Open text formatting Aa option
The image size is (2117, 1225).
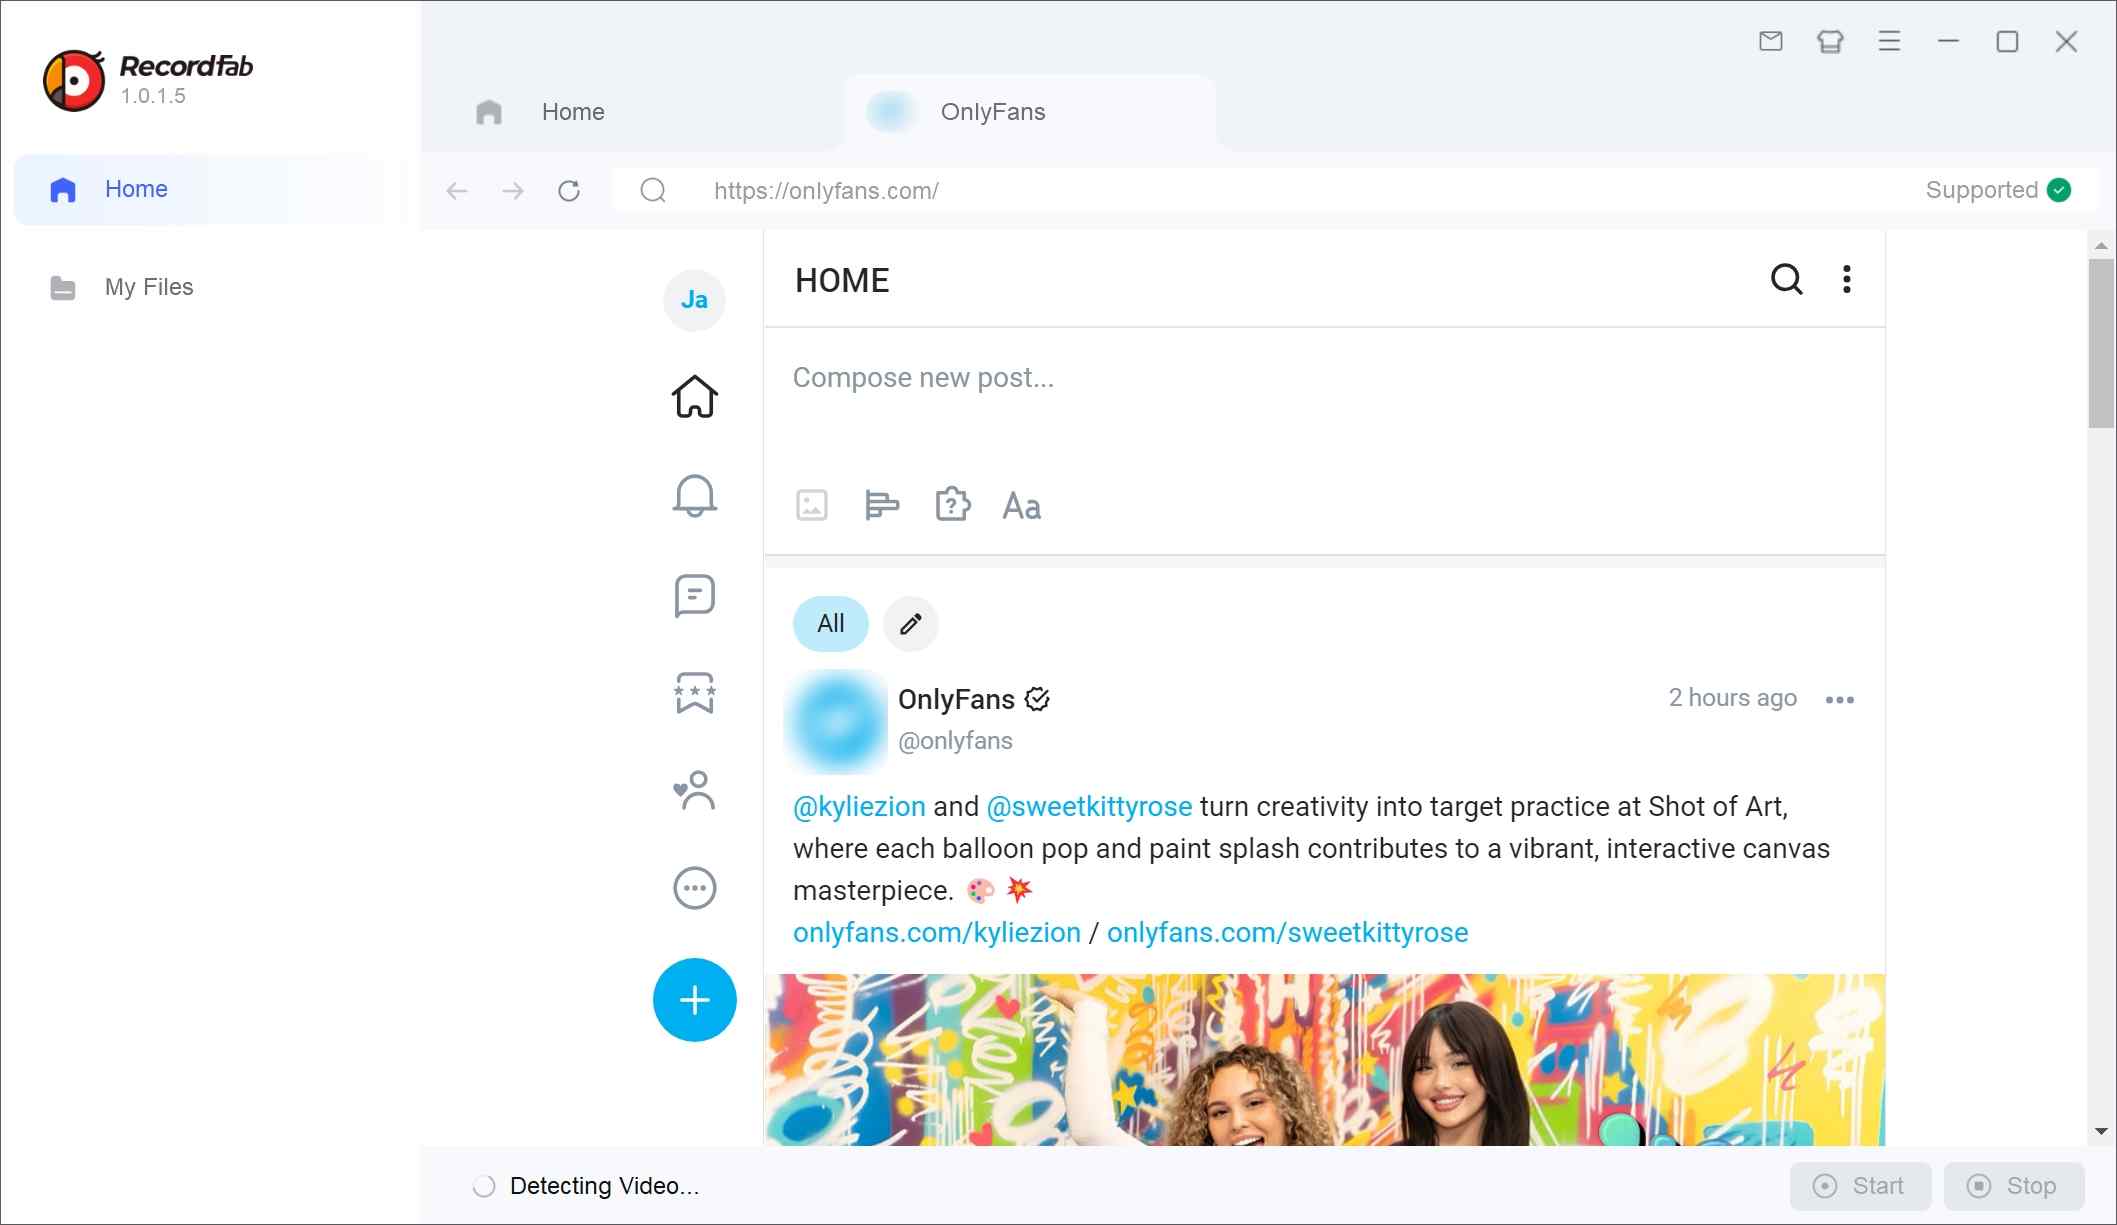tap(1021, 506)
